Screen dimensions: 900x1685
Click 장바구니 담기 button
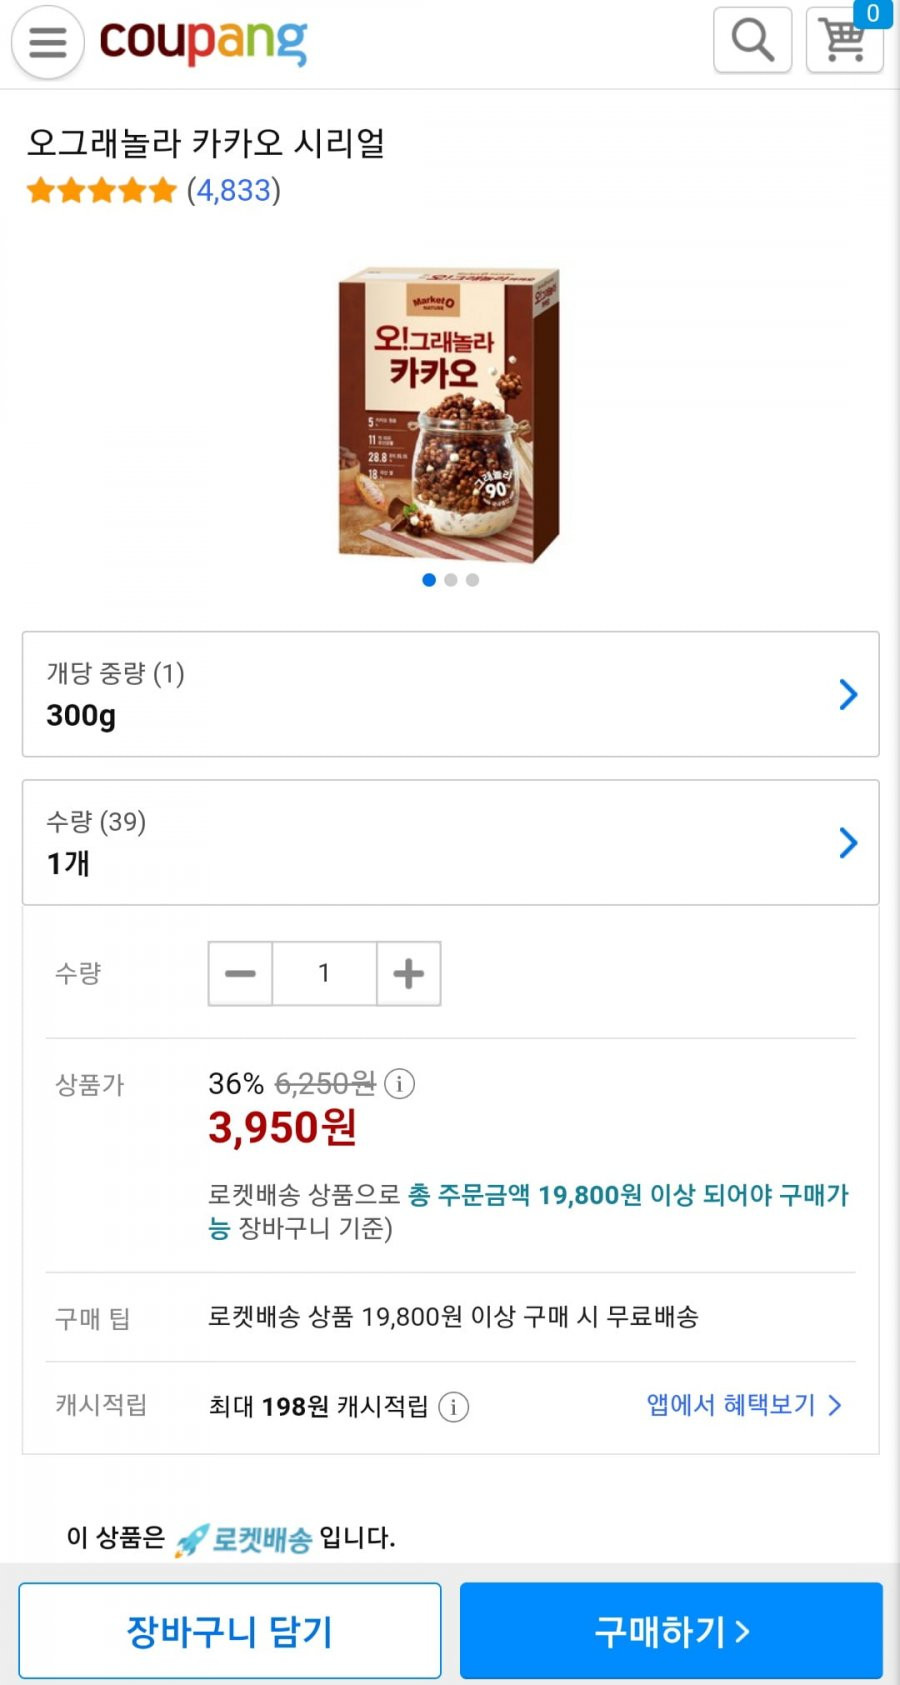(x=230, y=1630)
